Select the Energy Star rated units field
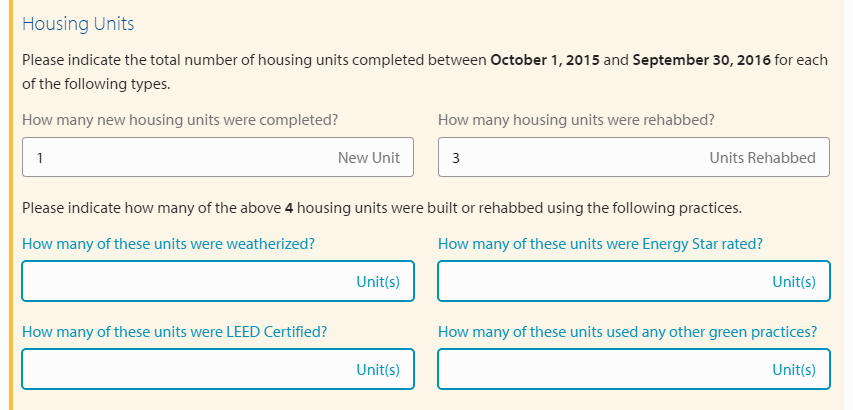853x410 pixels. [600, 282]
